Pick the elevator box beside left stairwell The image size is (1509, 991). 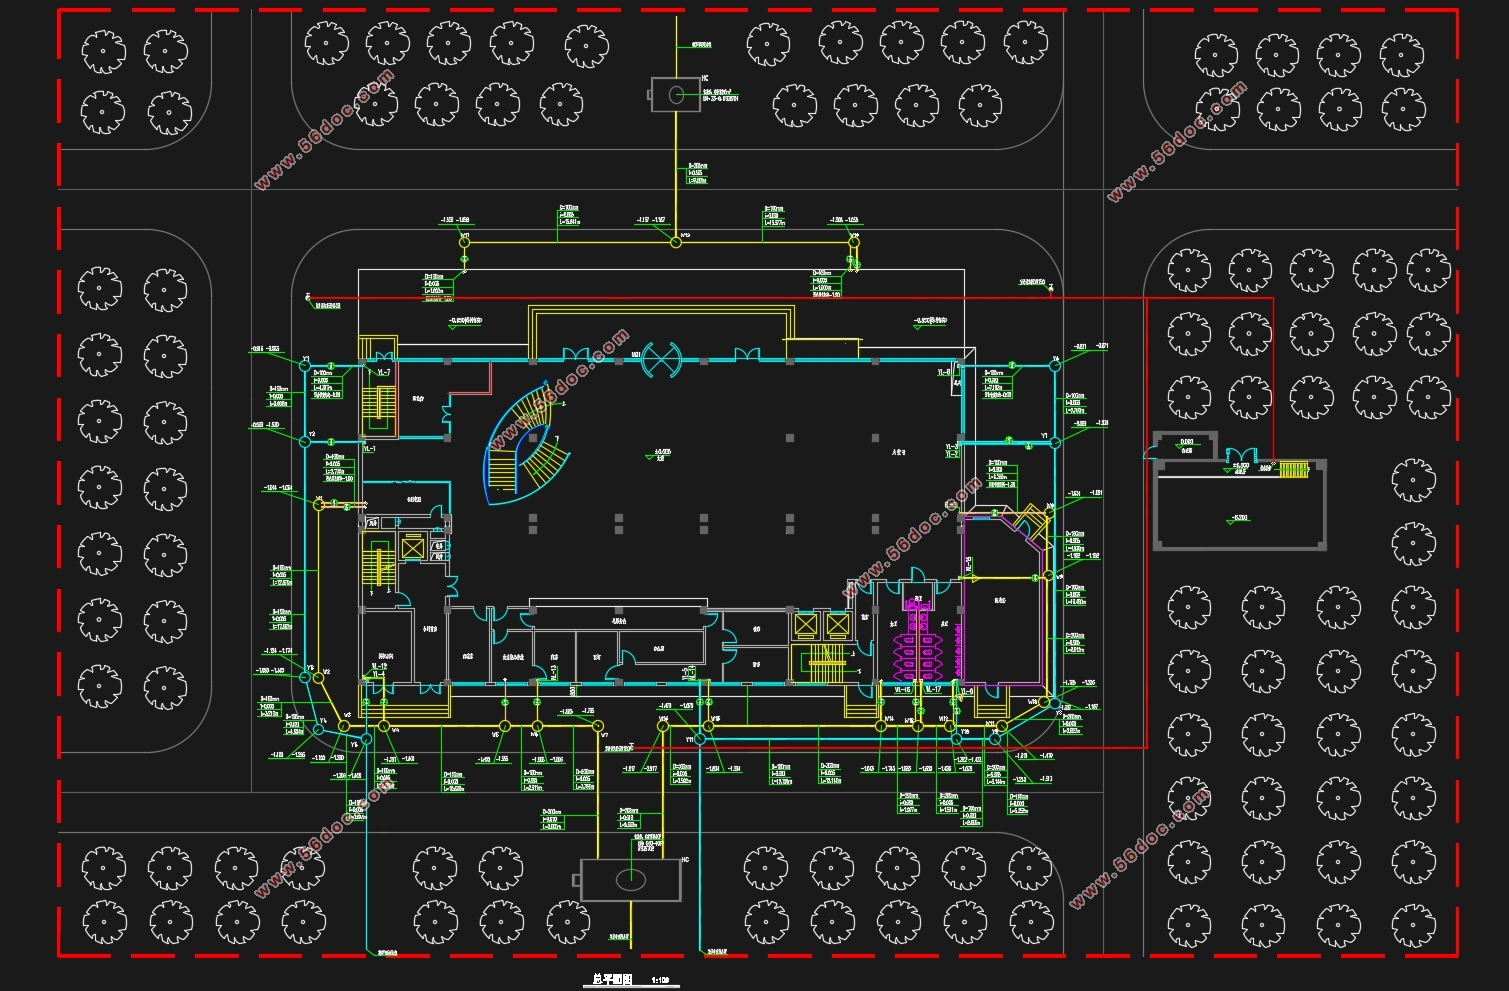tap(412, 547)
